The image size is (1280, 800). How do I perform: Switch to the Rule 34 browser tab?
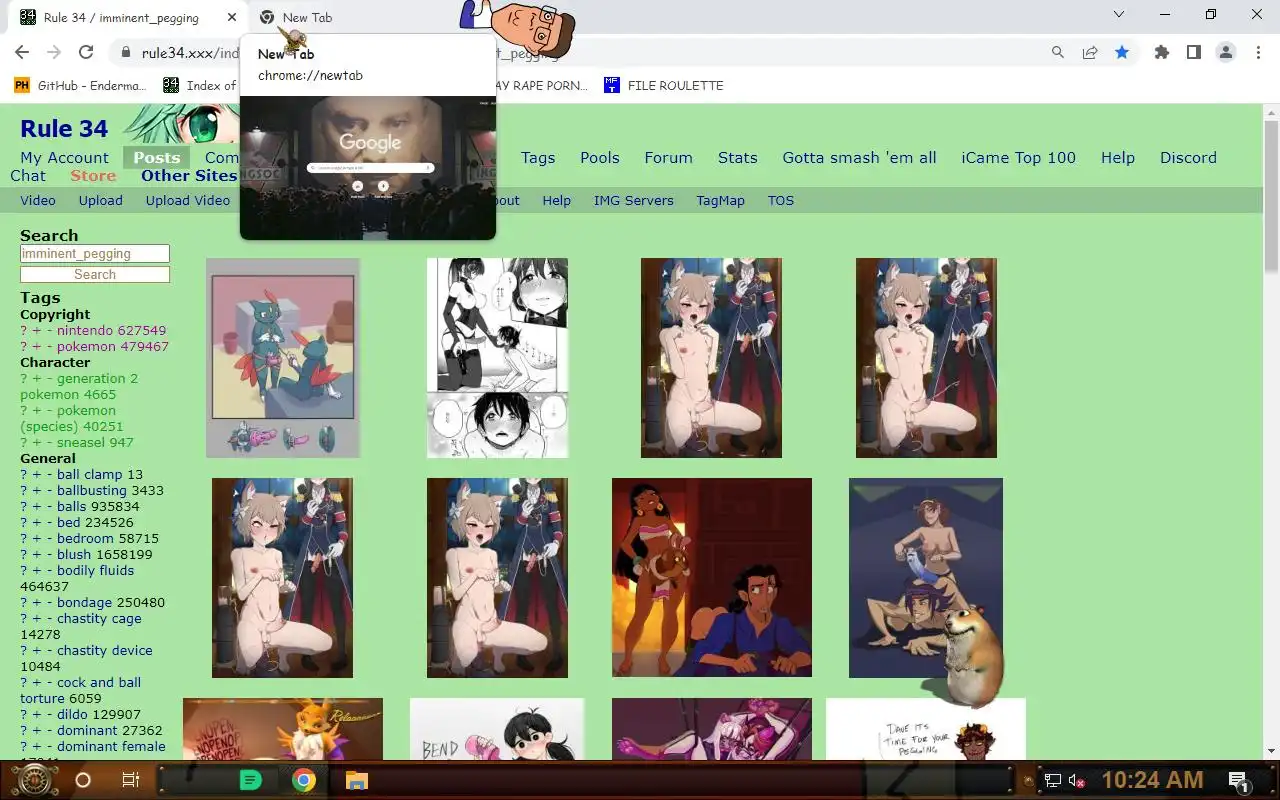coord(120,17)
